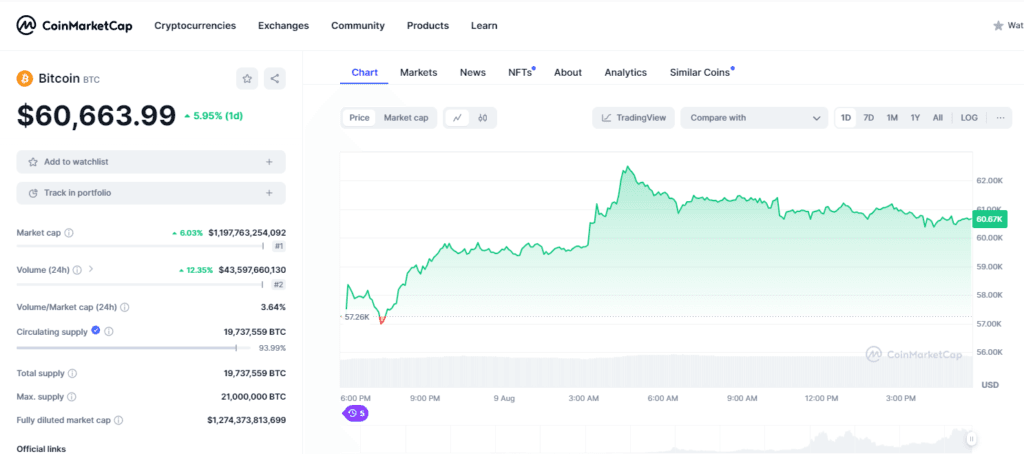Viewport: 1024px width, 454px height.
Task: Click the Watchlist star in header
Action: pos(998,25)
